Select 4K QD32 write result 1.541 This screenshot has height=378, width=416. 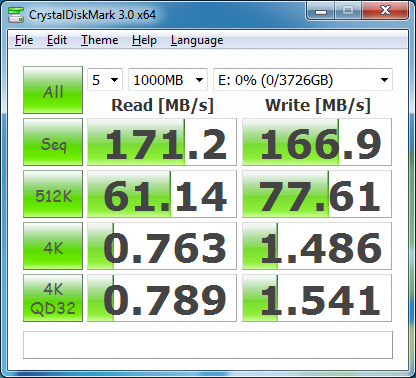317,298
